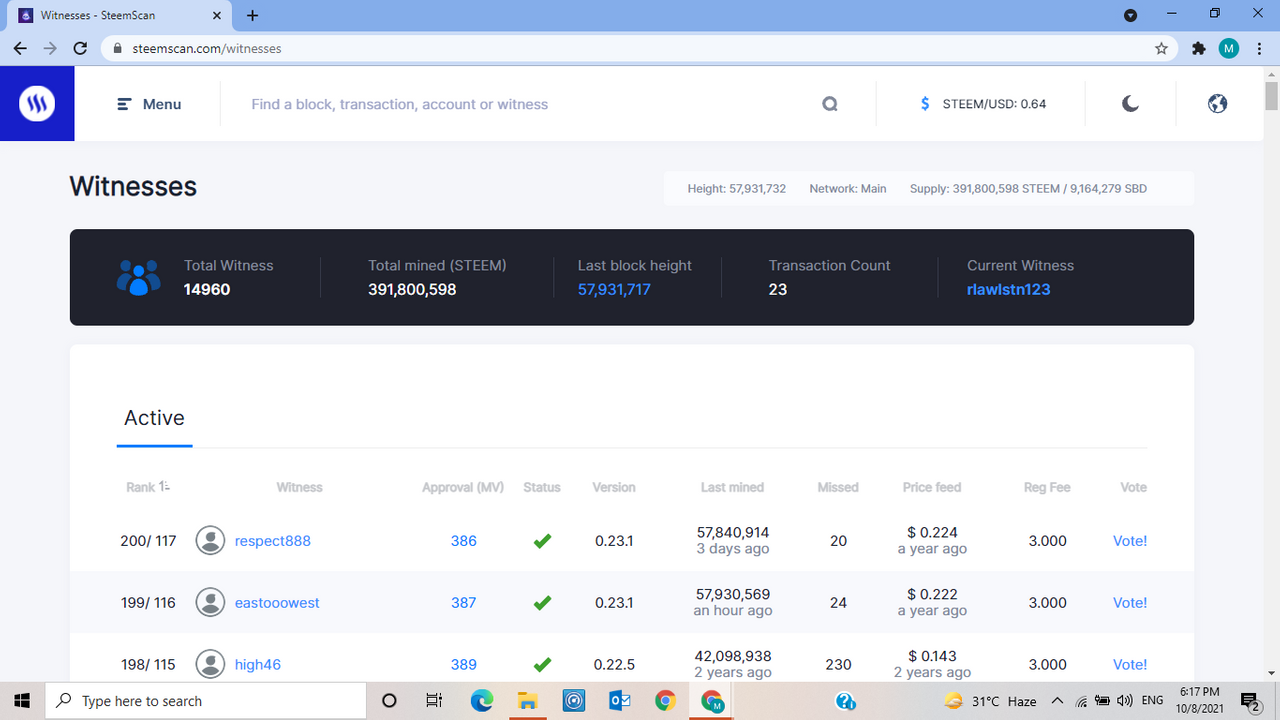Click the Version column header
1280x720 pixels.
(x=614, y=487)
